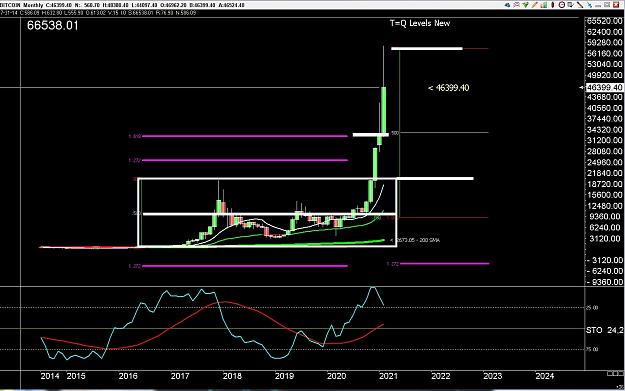Click the blue pin toolbar icon
The width and height of the screenshot is (625, 391).
589,5
